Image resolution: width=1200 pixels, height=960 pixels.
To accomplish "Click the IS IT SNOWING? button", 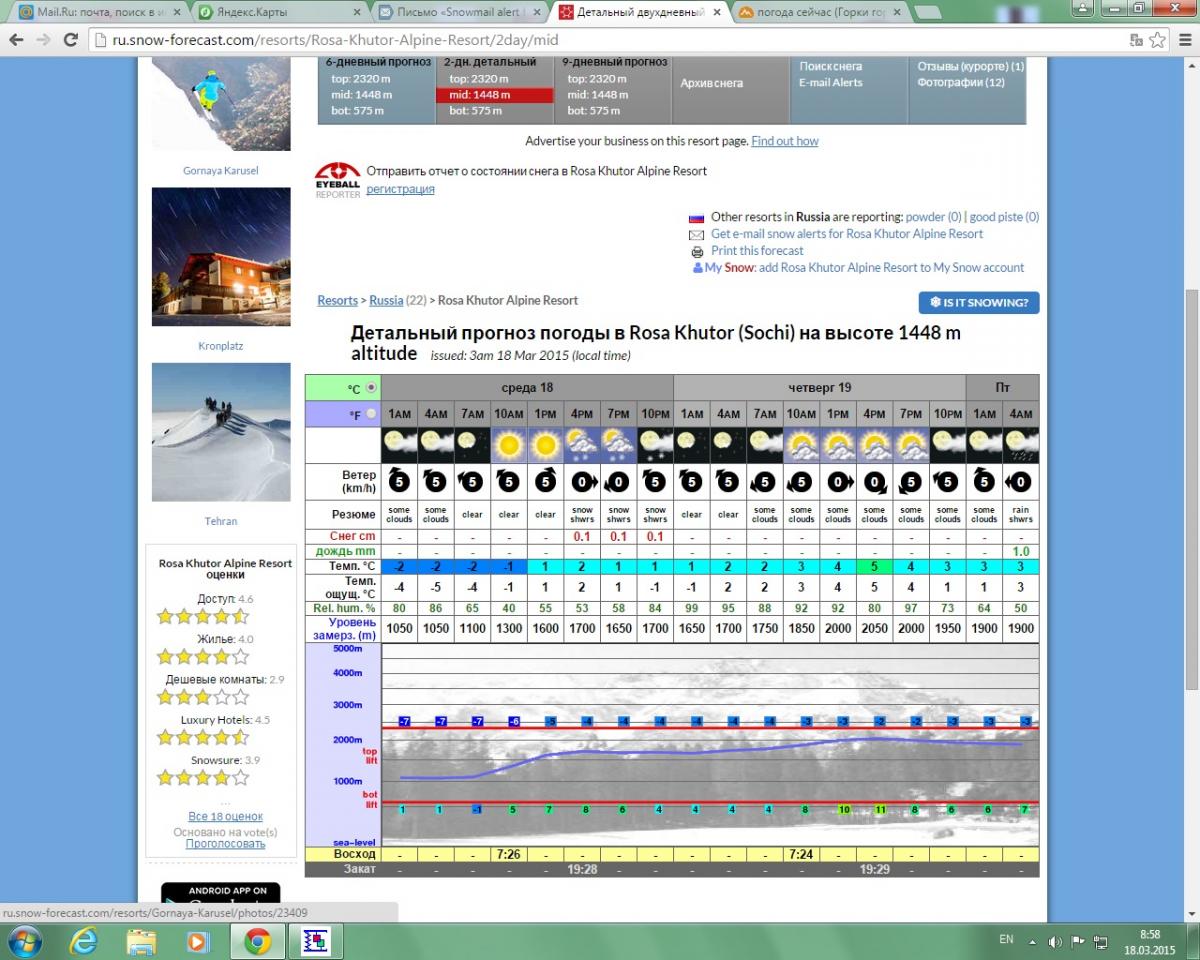I will (x=979, y=302).
